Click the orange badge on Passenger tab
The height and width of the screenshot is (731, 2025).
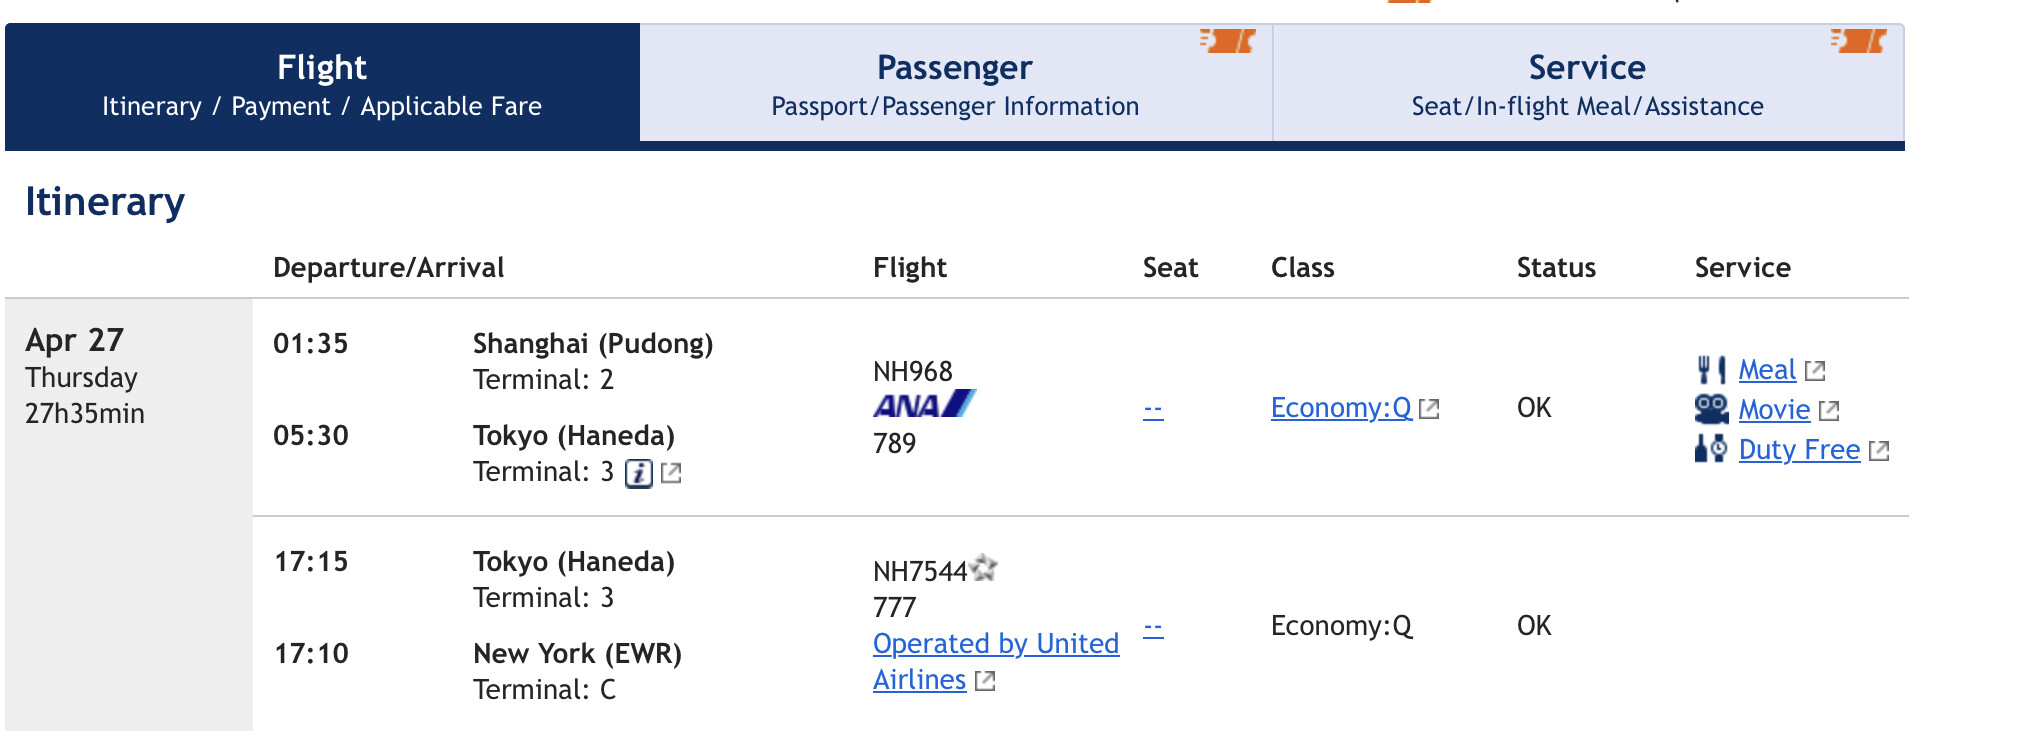(x=1227, y=41)
